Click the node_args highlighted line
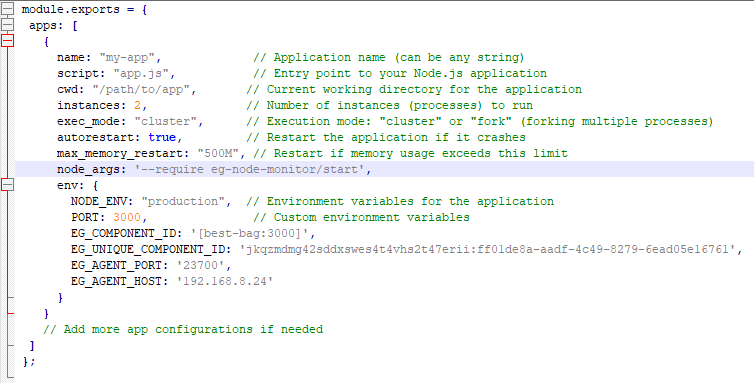Image resolution: width=754 pixels, height=383 pixels. coord(384,169)
